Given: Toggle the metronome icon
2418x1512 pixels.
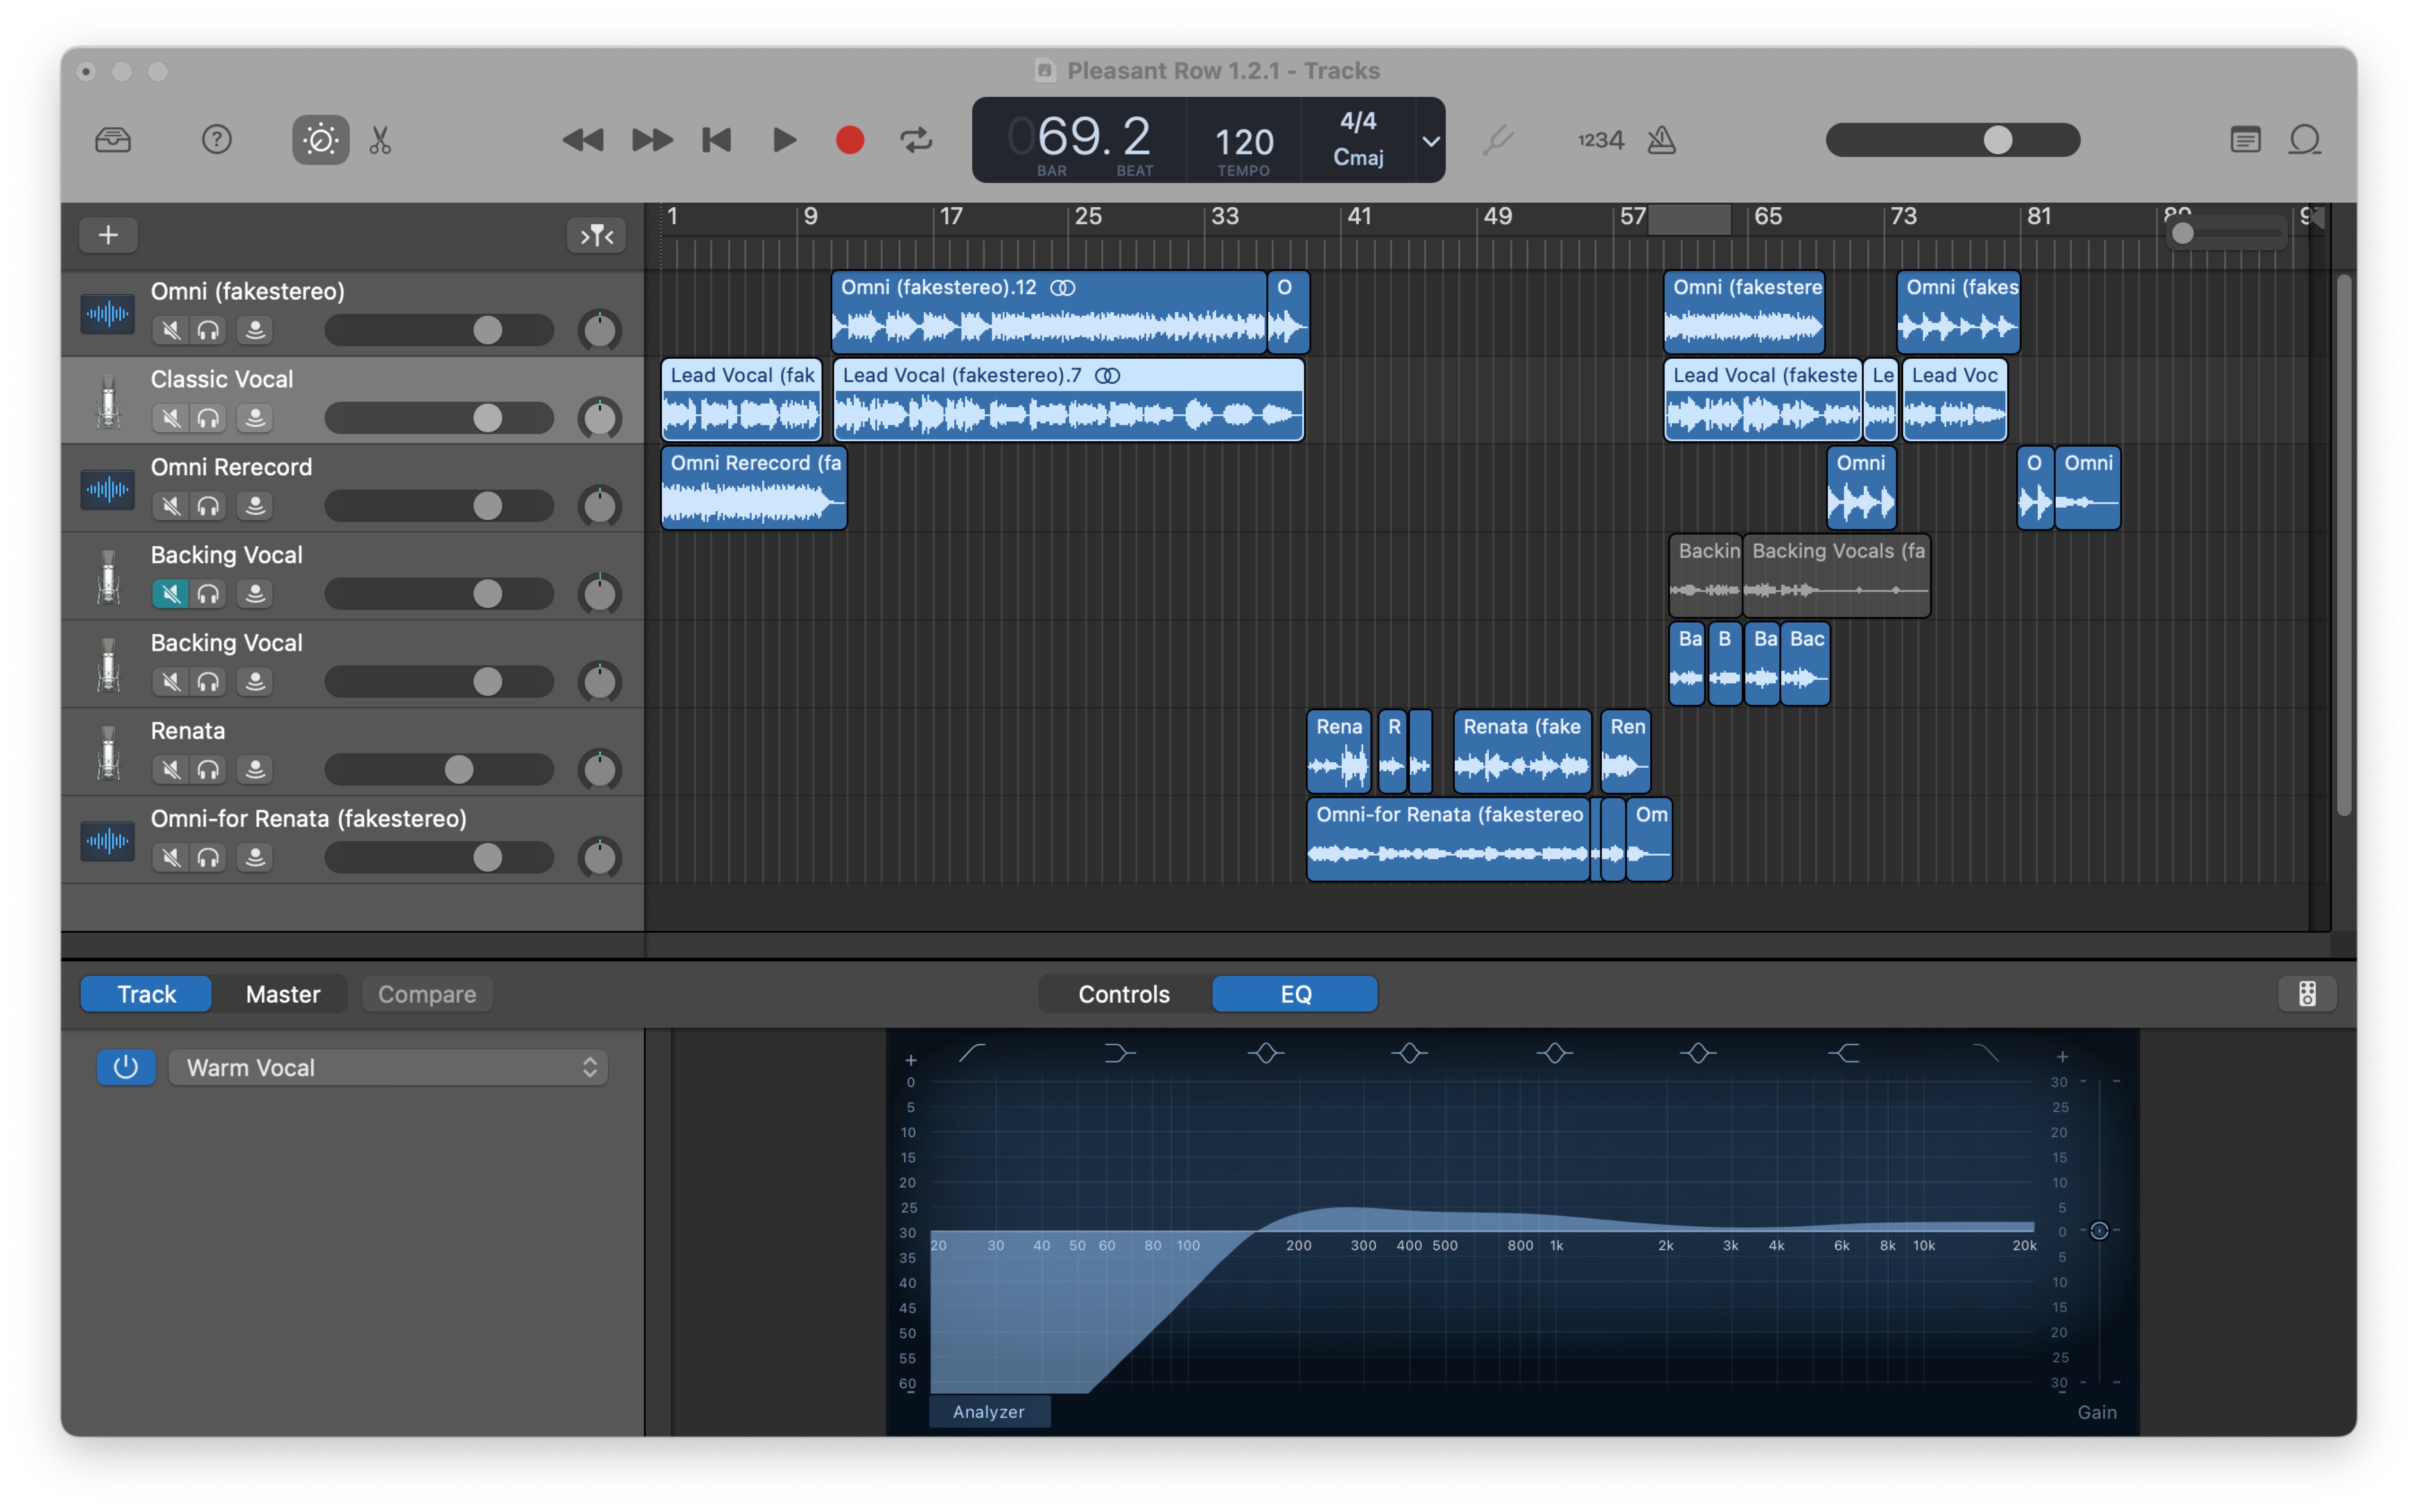Looking at the screenshot, I should tap(1661, 140).
